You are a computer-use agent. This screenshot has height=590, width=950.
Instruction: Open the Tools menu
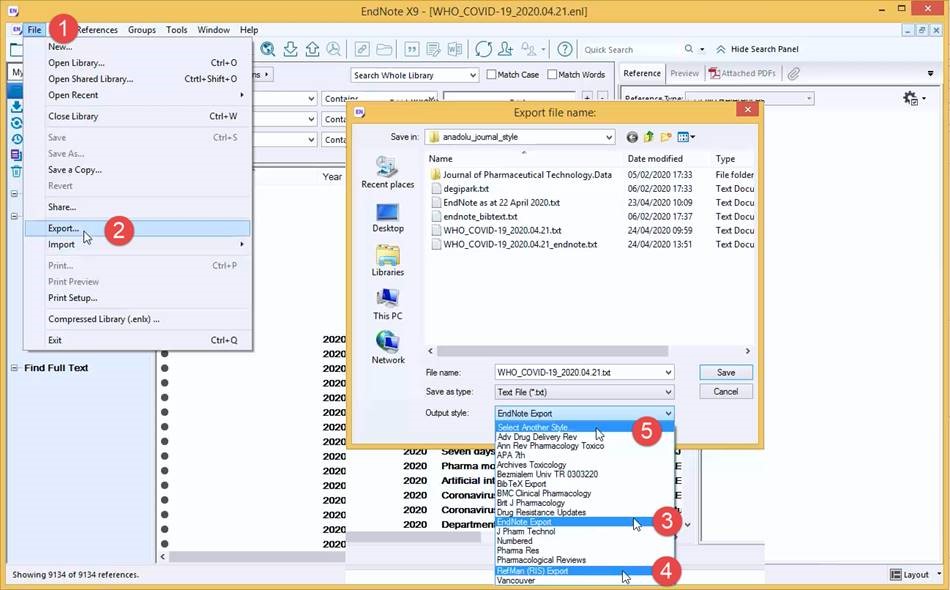[x=176, y=30]
